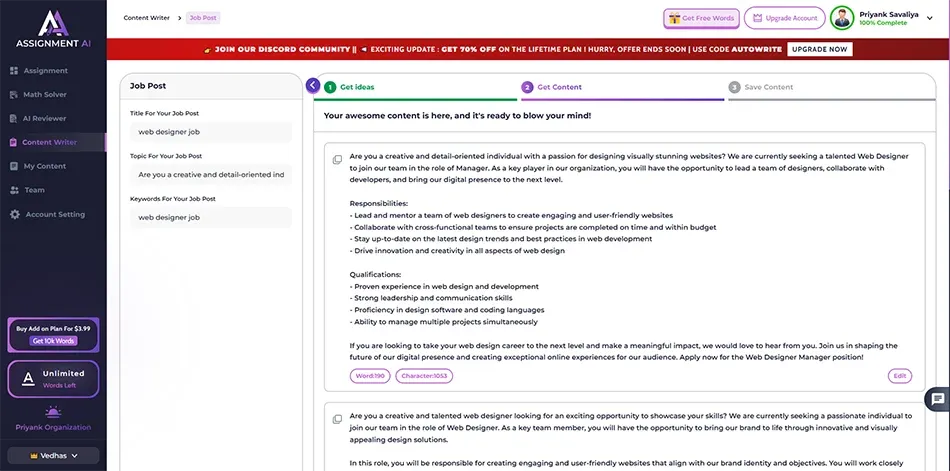950x471 pixels.
Task: Open the chat support widget
Action: pos(937,398)
